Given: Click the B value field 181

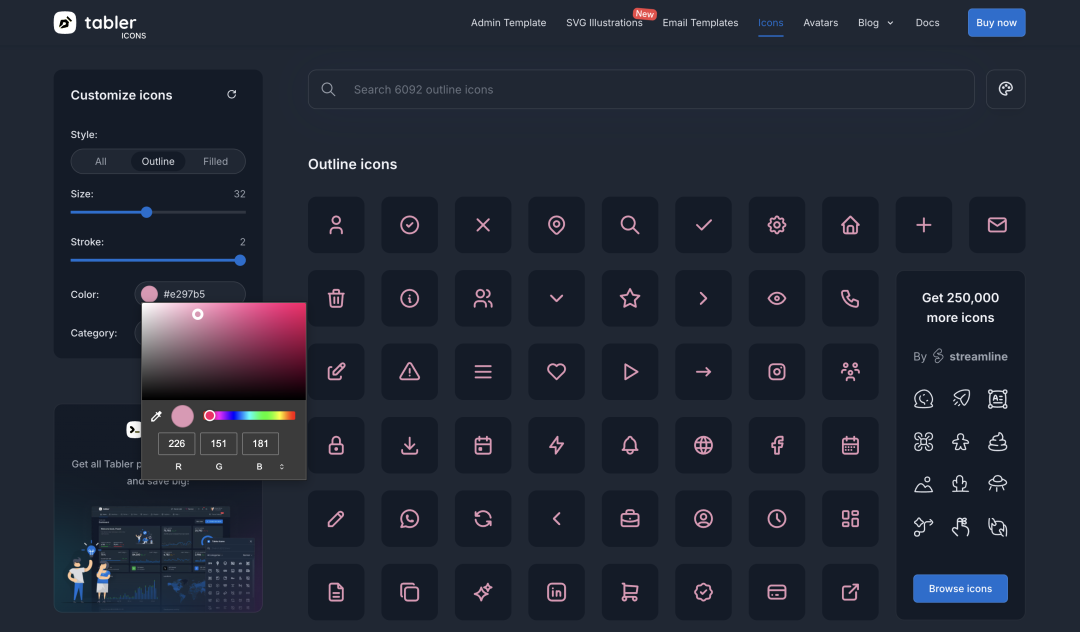Looking at the screenshot, I should click(260, 443).
